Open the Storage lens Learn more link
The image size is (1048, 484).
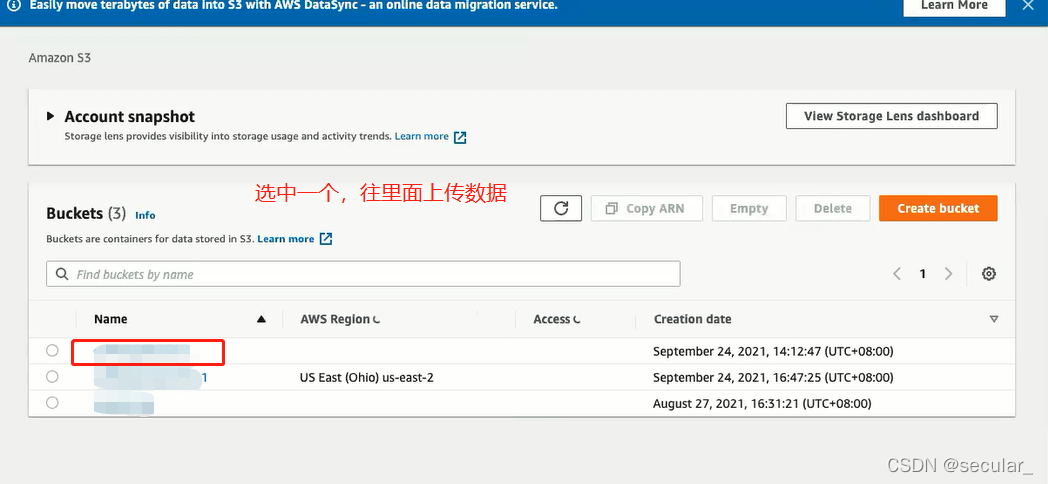(x=421, y=136)
